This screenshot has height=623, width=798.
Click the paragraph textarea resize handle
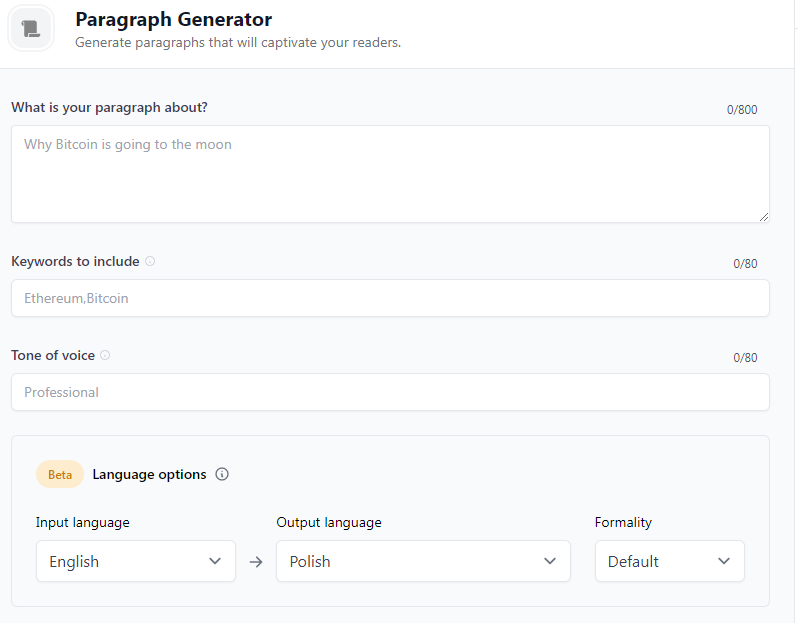764,216
